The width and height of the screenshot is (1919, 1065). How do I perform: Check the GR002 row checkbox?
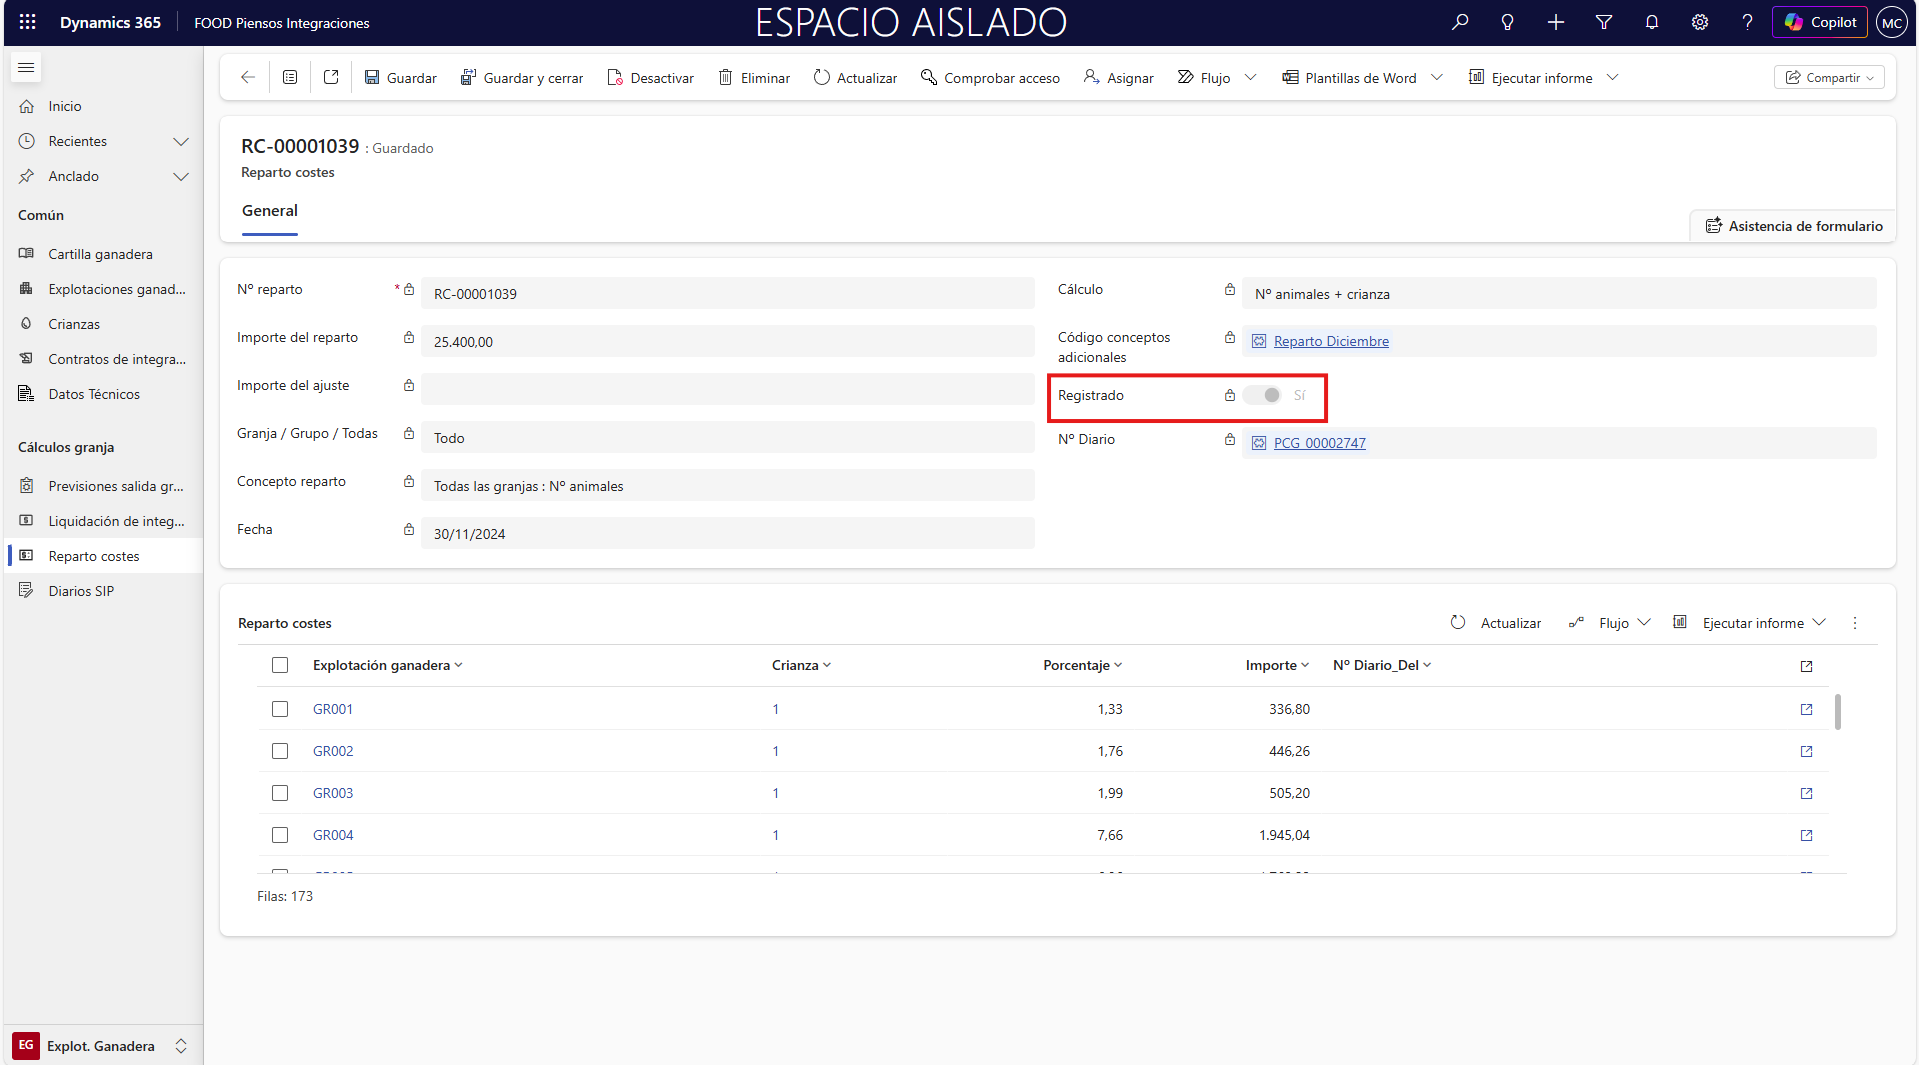point(280,751)
